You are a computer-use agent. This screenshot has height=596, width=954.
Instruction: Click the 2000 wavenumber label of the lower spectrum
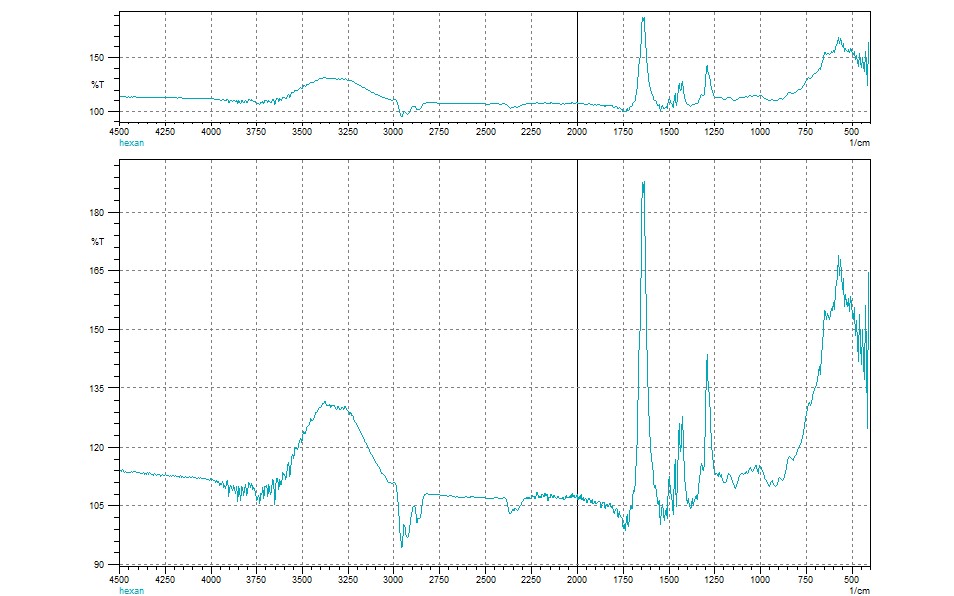[577, 580]
